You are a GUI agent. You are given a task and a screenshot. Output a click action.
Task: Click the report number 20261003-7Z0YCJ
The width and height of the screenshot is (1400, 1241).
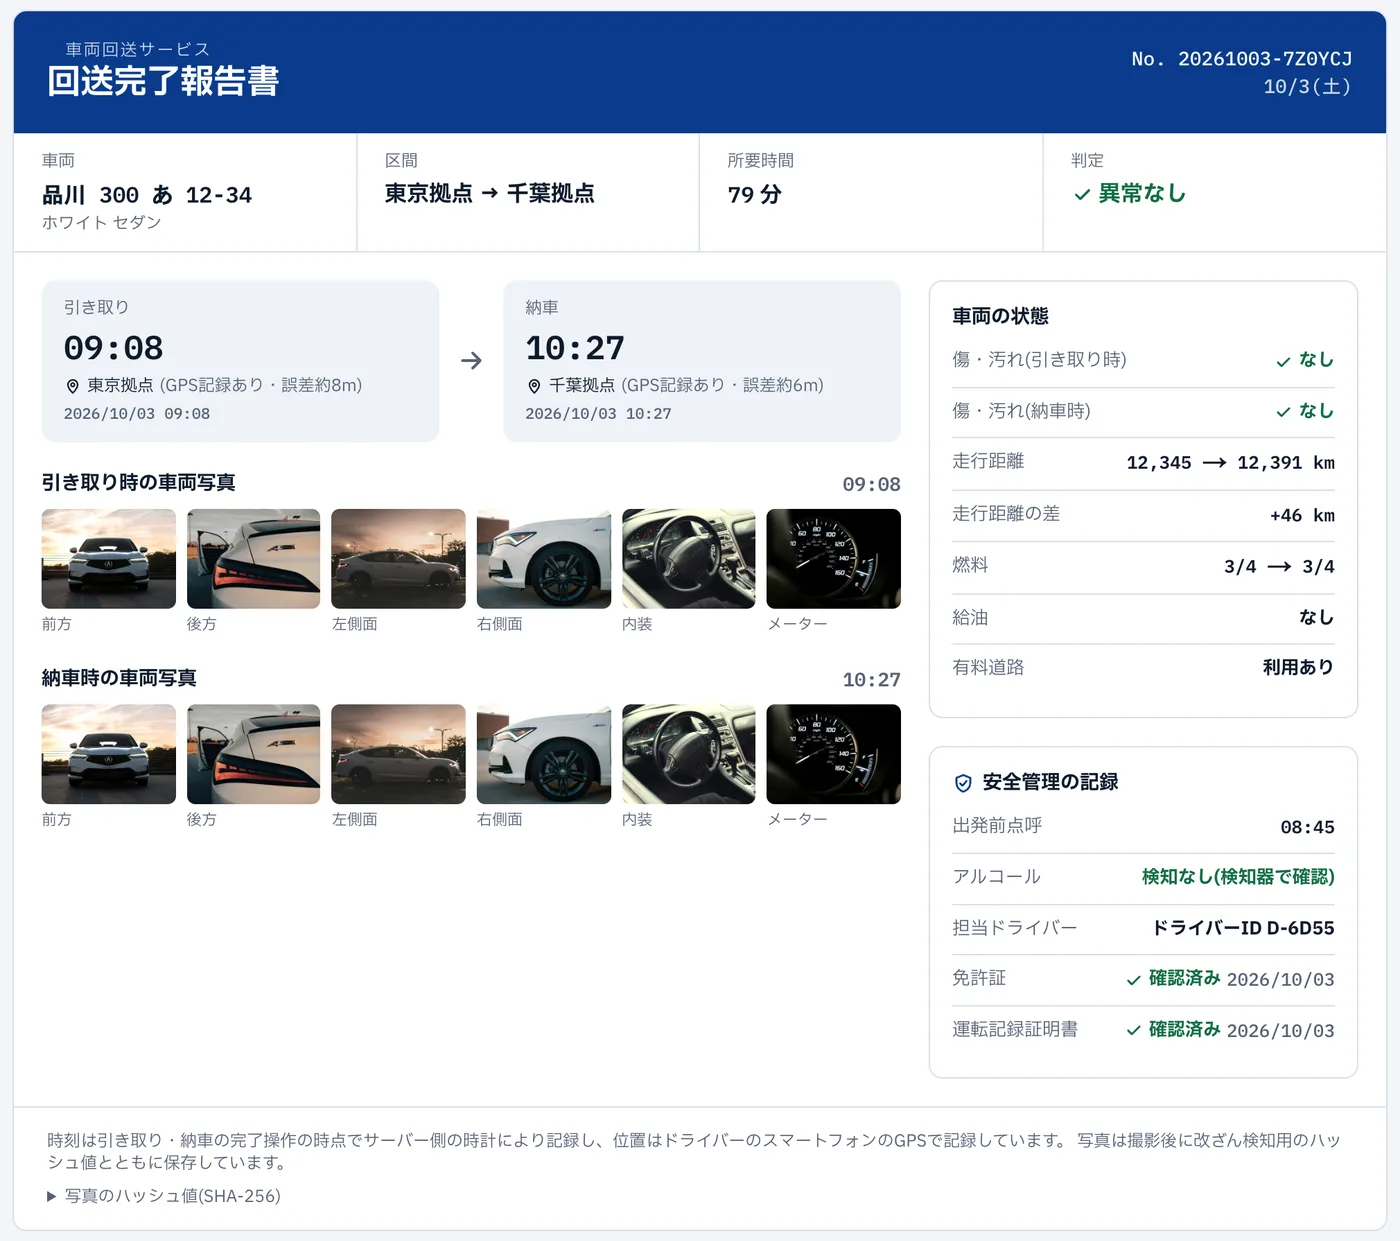click(1265, 59)
